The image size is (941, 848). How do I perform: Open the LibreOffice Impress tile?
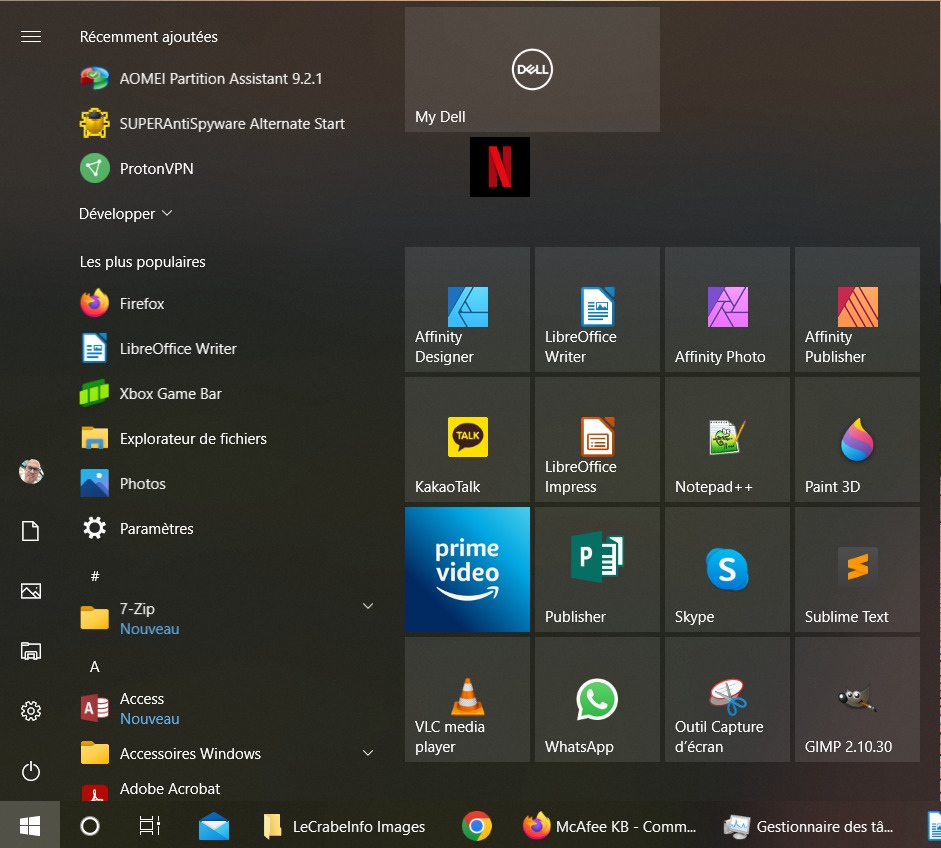tap(597, 439)
